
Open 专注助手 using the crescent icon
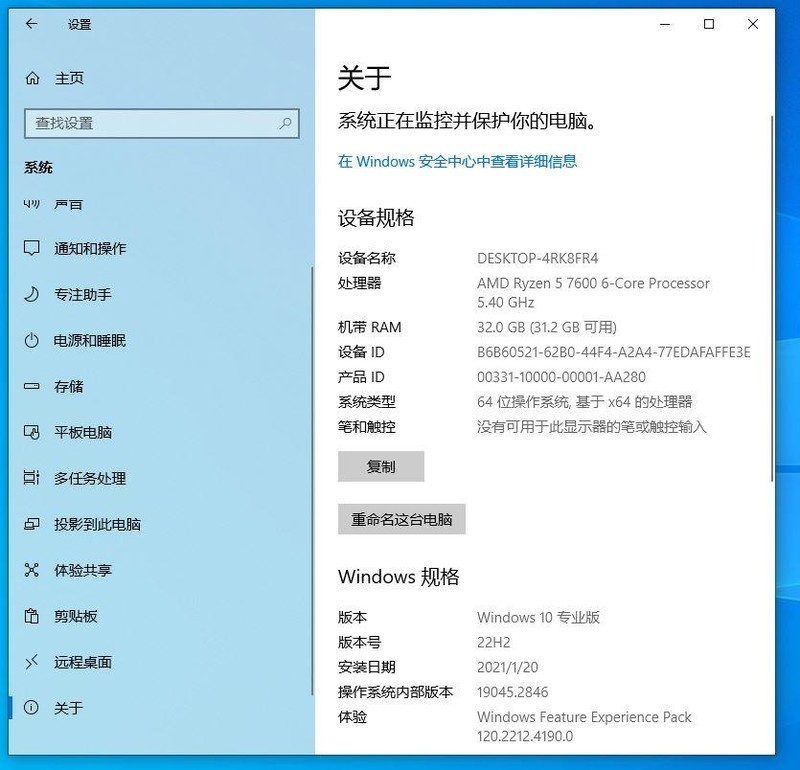pyautogui.click(x=30, y=295)
